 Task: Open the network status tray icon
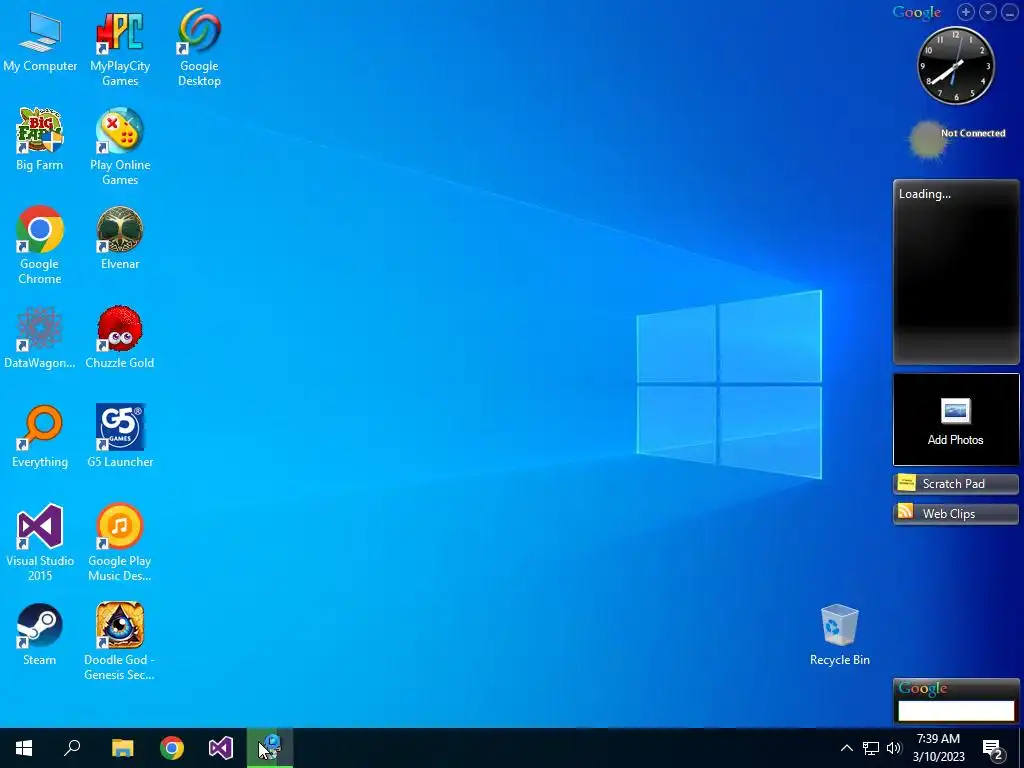[871, 748]
